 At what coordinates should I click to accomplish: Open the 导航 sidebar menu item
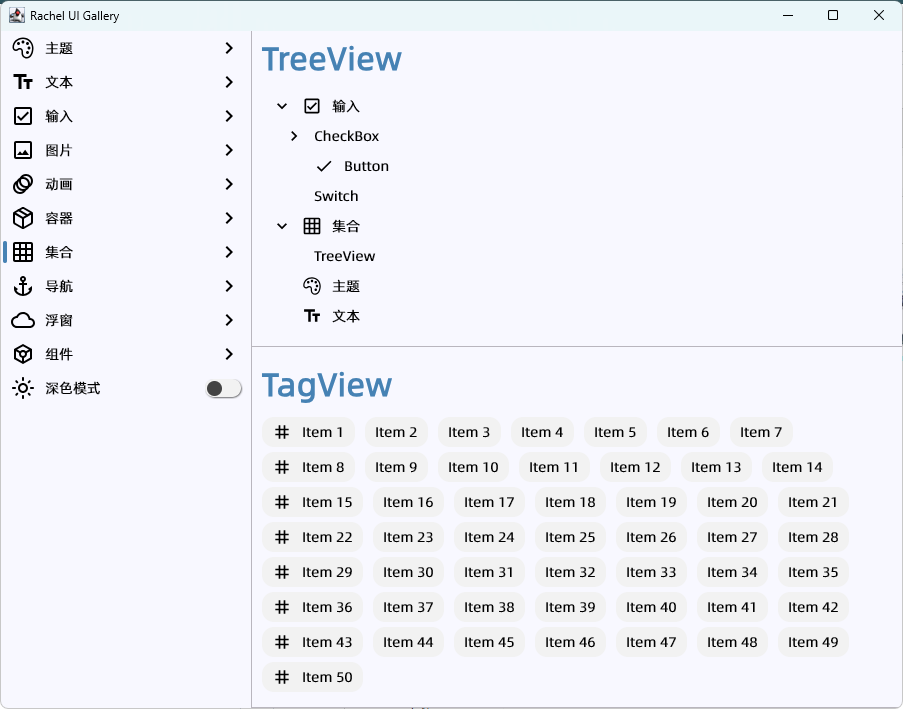pos(126,286)
